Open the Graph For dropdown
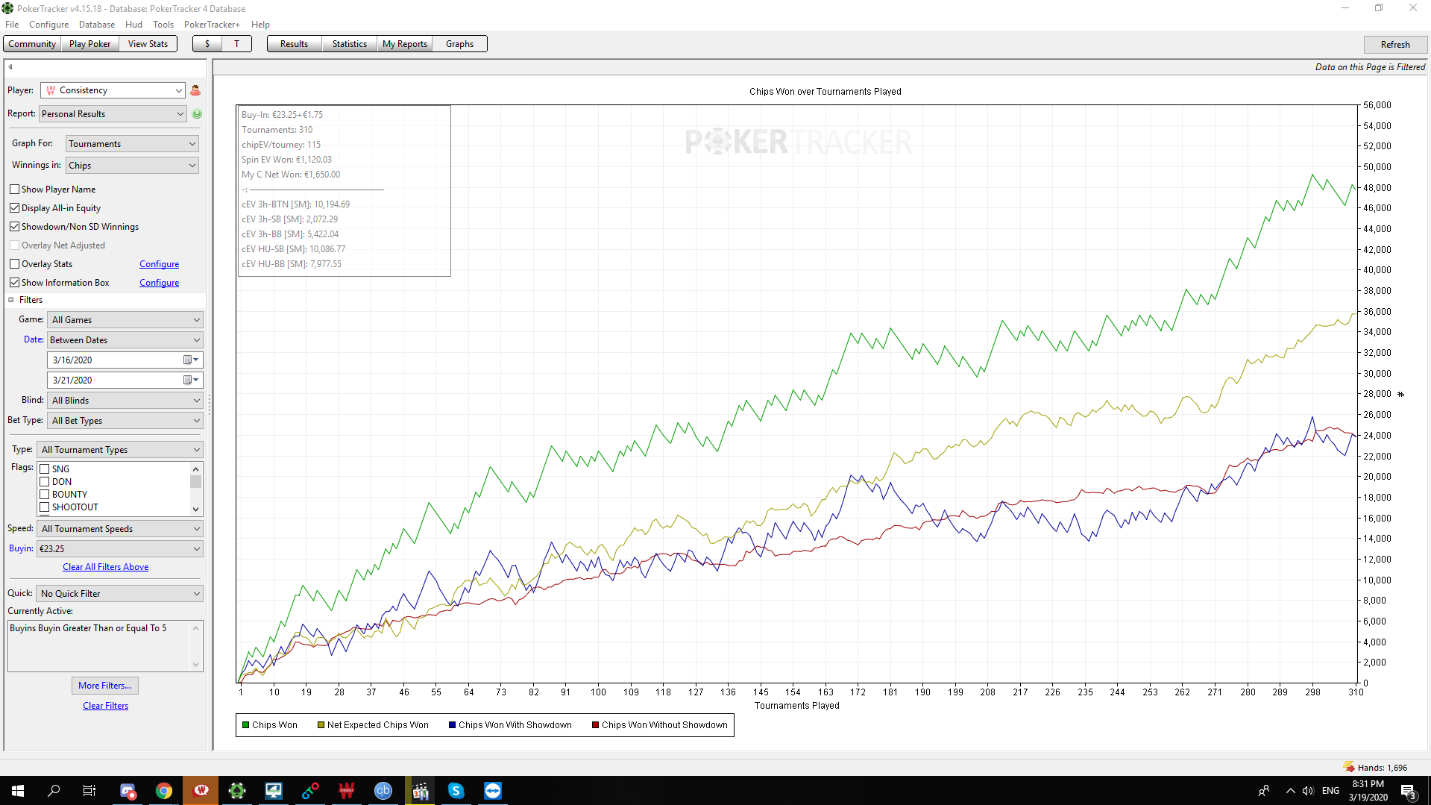1431x805 pixels. click(132, 144)
